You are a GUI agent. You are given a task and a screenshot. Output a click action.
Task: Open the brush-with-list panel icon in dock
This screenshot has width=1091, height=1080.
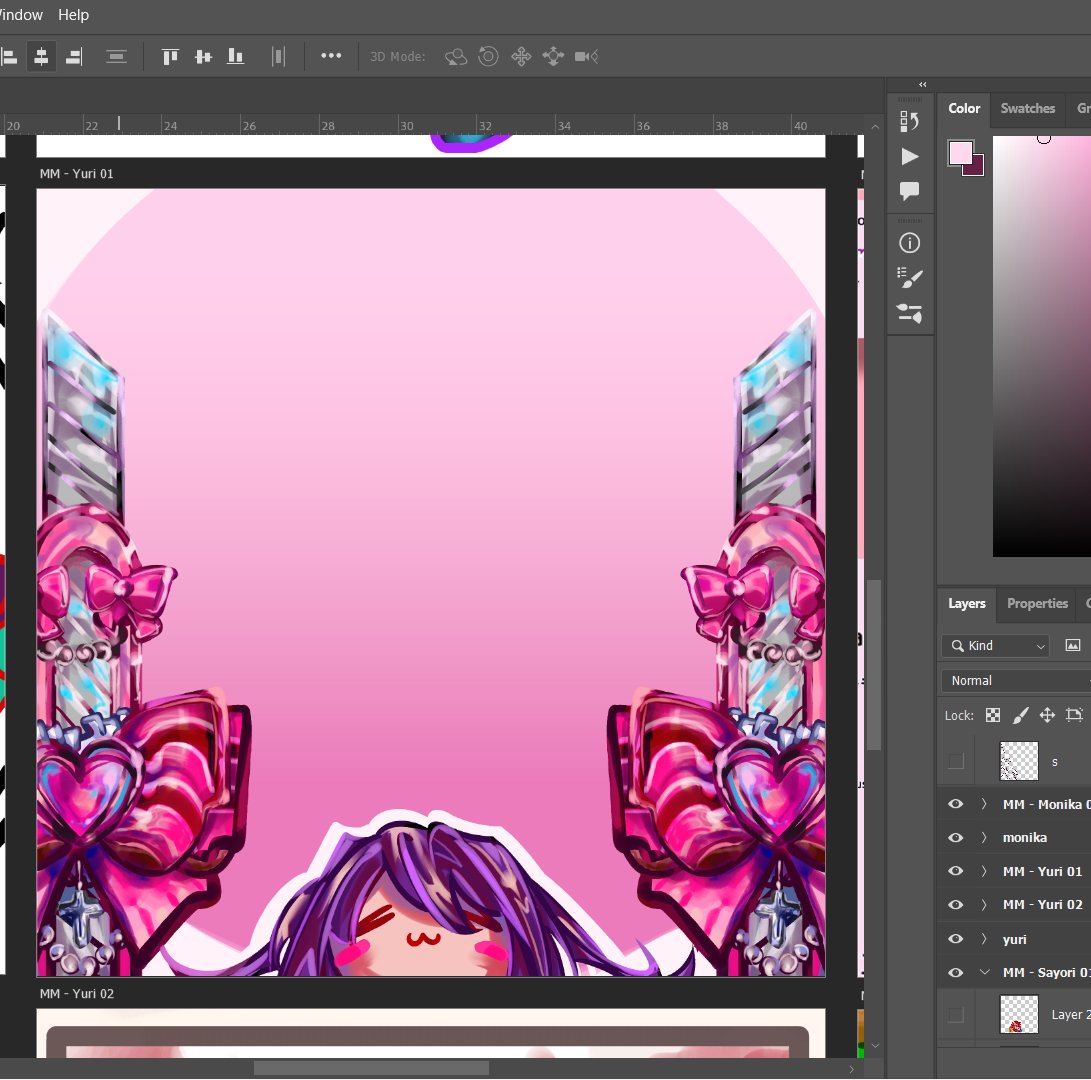909,278
